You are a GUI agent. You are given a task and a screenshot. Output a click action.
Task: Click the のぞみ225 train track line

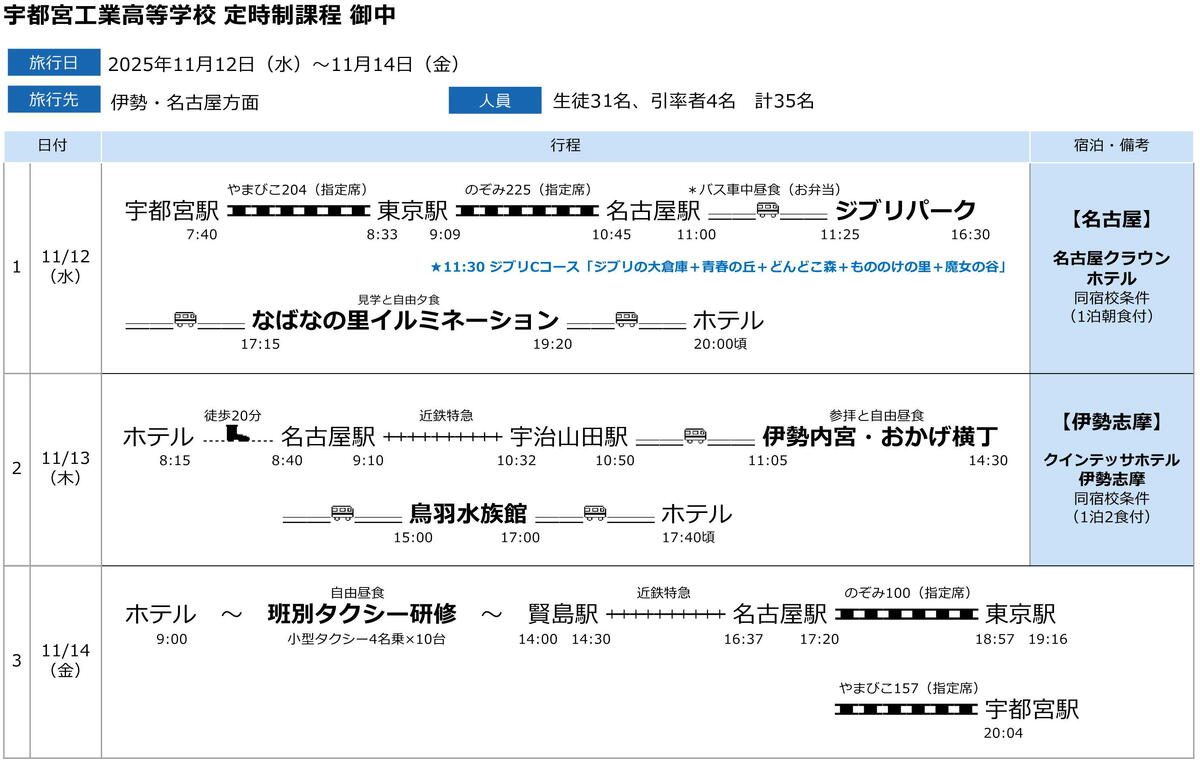click(528, 210)
